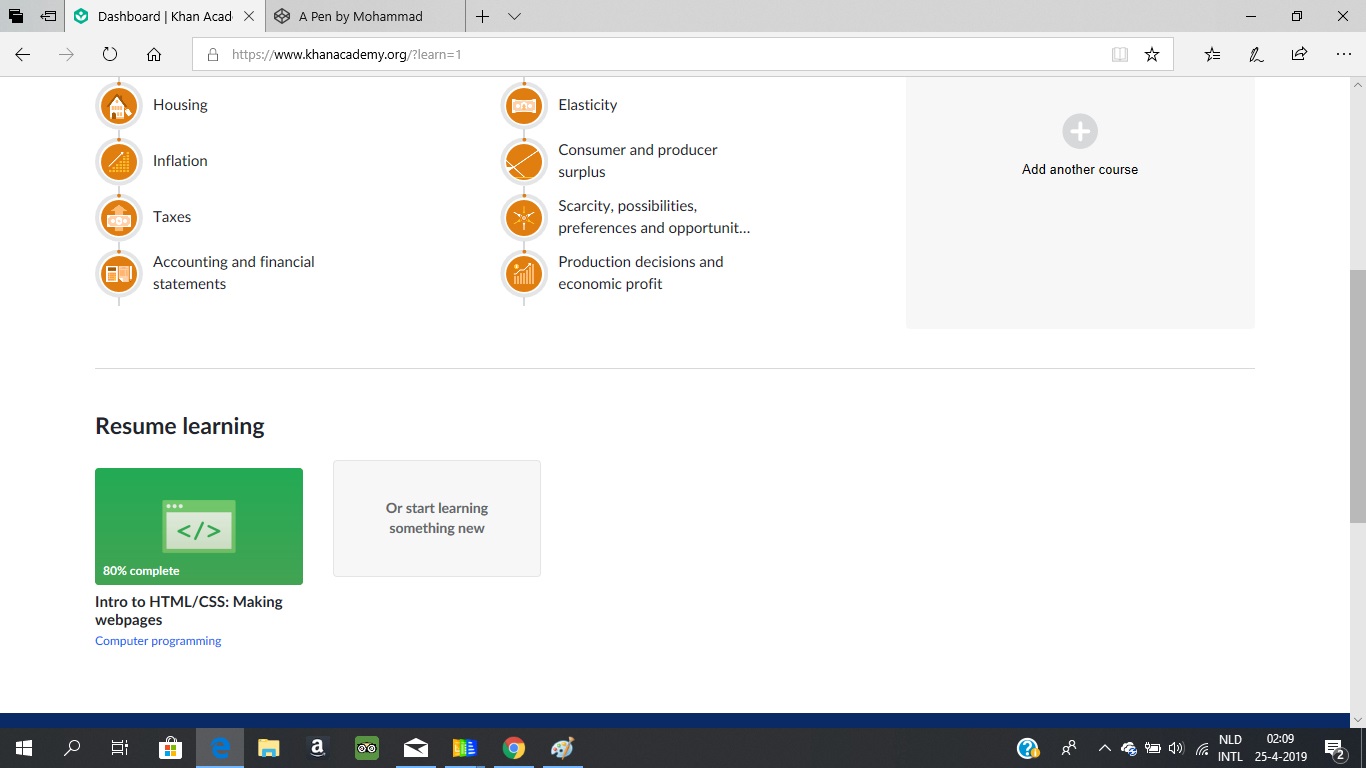The width and height of the screenshot is (1366, 768).
Task: Click the Taxes text link
Action: [x=172, y=217]
